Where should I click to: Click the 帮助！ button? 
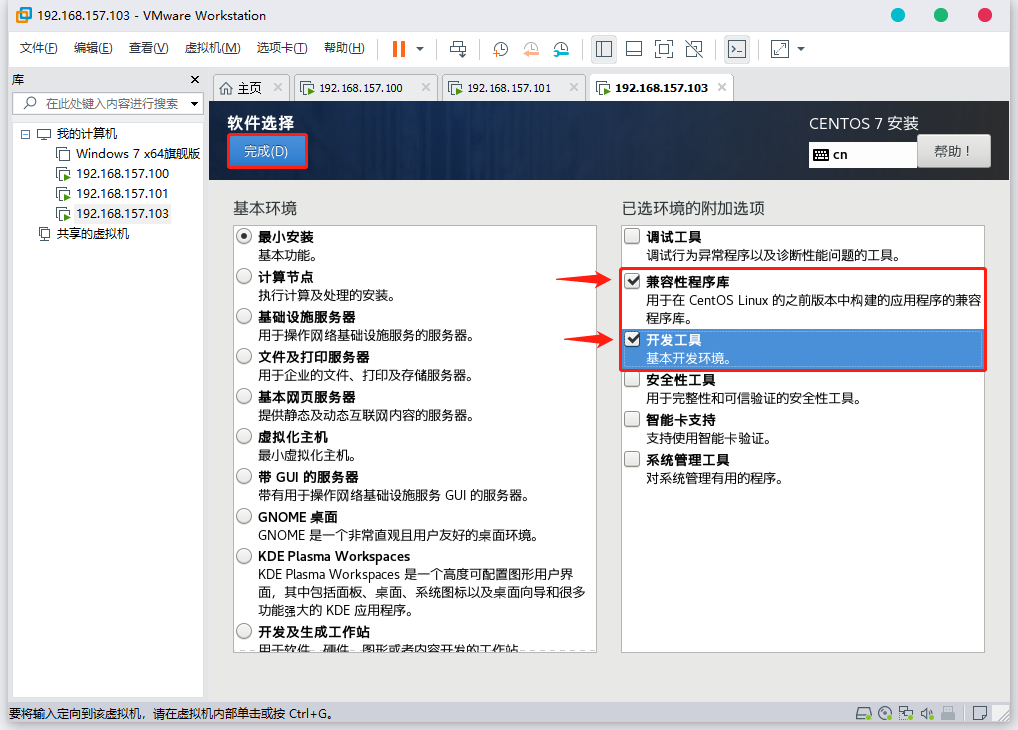[x=953, y=151]
